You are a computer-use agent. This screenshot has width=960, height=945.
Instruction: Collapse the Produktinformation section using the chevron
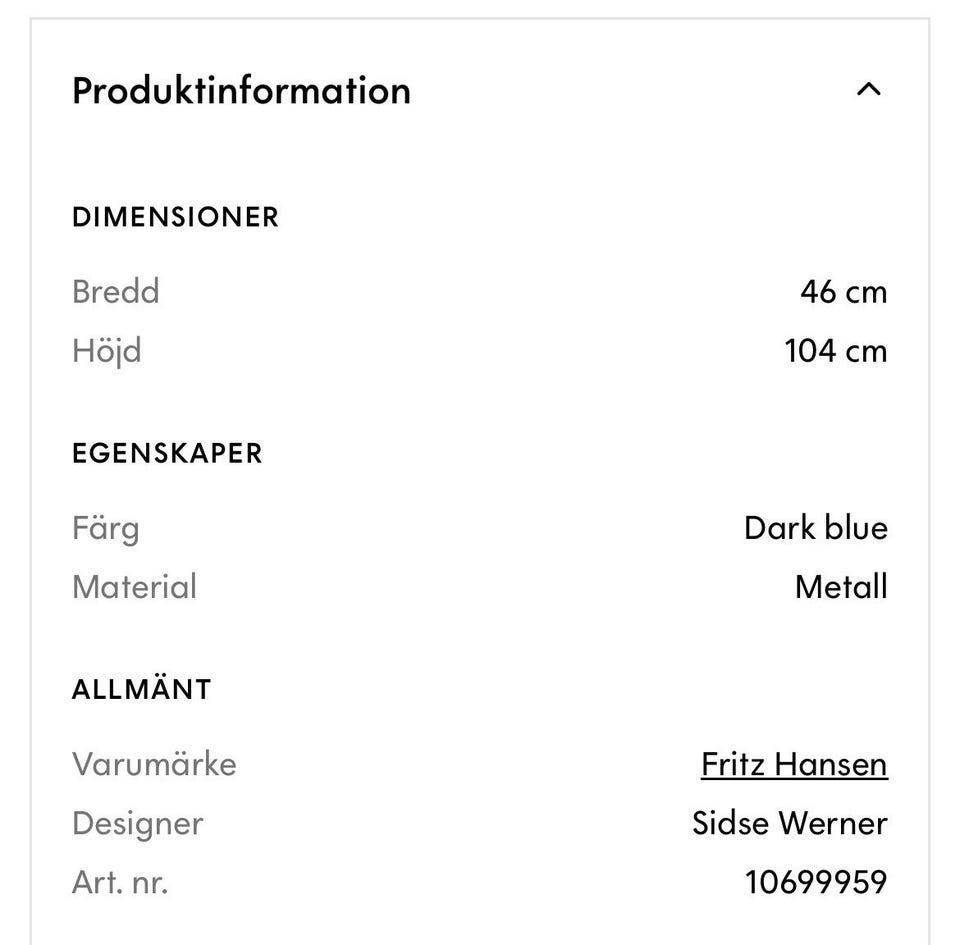pos(869,90)
